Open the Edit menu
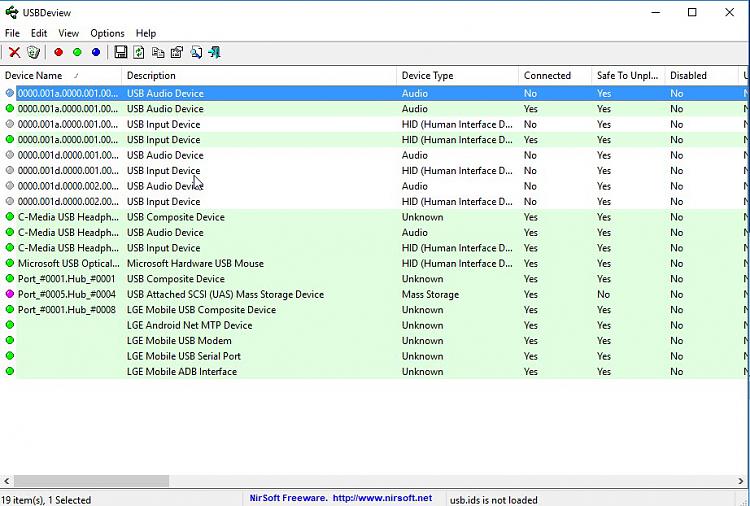Screen dimensions: 750x506 pos(39,33)
